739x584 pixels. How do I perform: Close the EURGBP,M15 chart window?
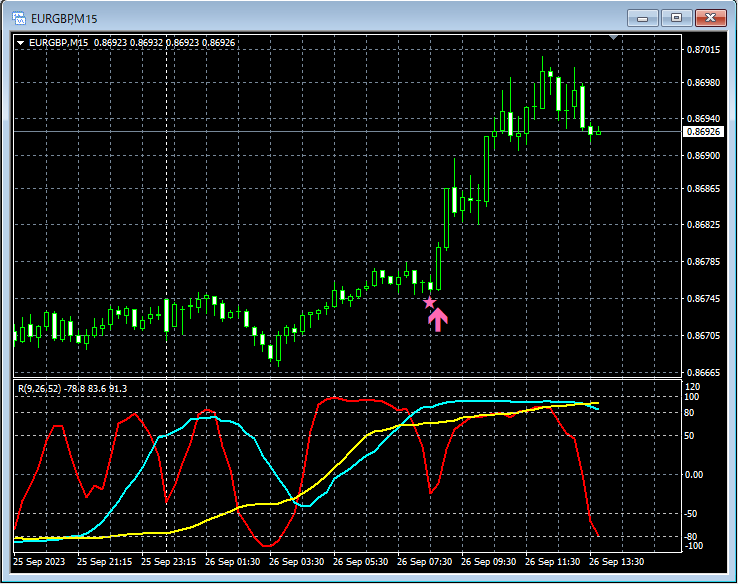point(711,18)
